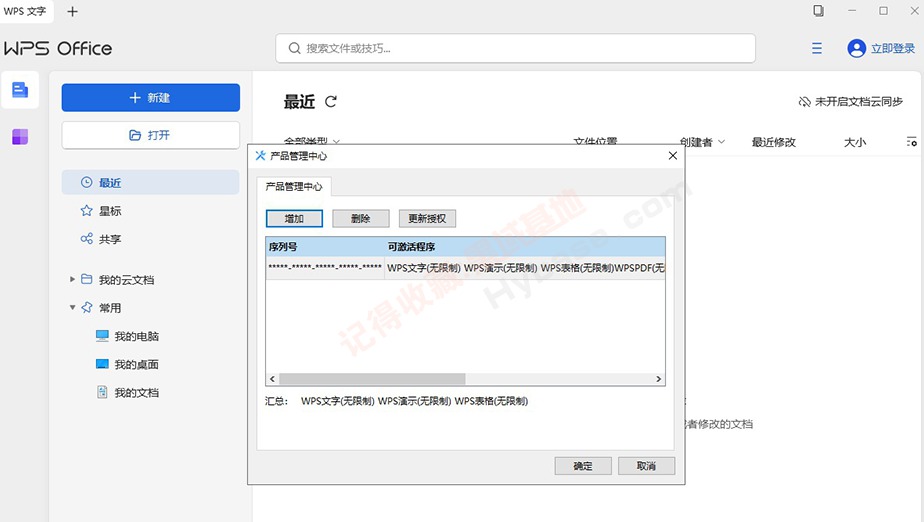Select the WPS 文字 title tab

point(27,11)
